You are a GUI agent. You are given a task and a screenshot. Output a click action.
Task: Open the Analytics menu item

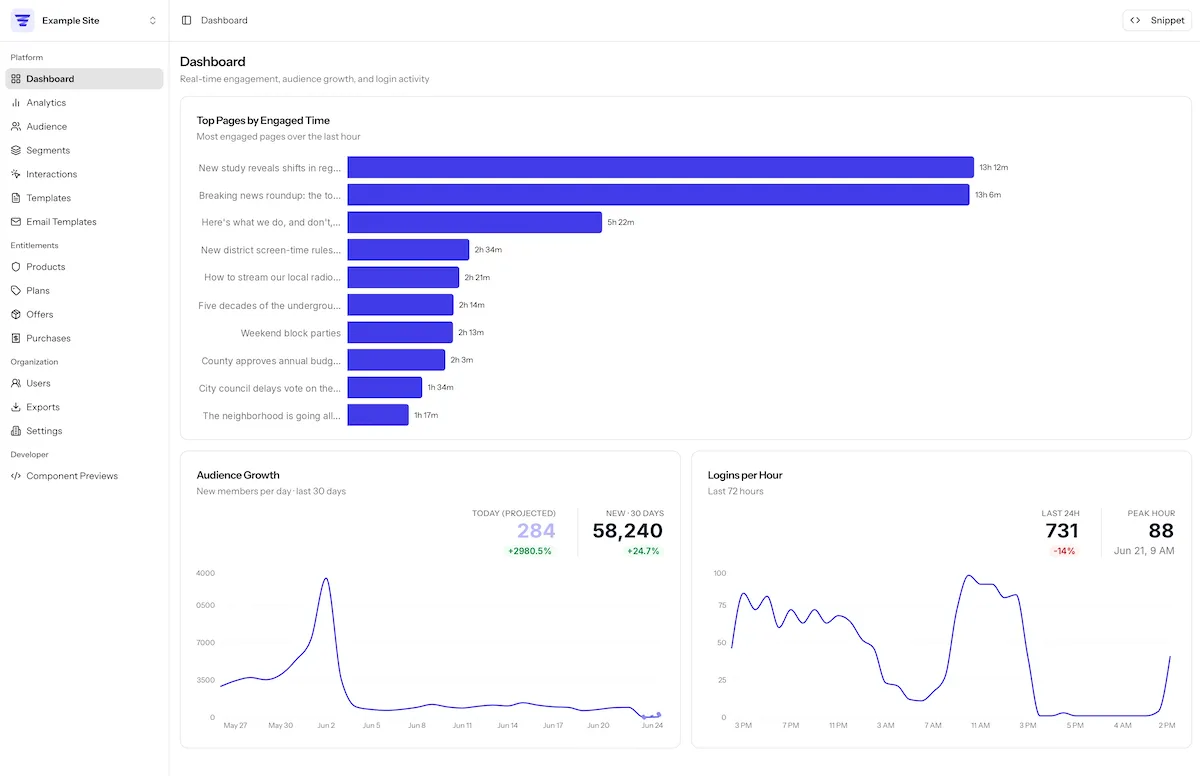84,103
